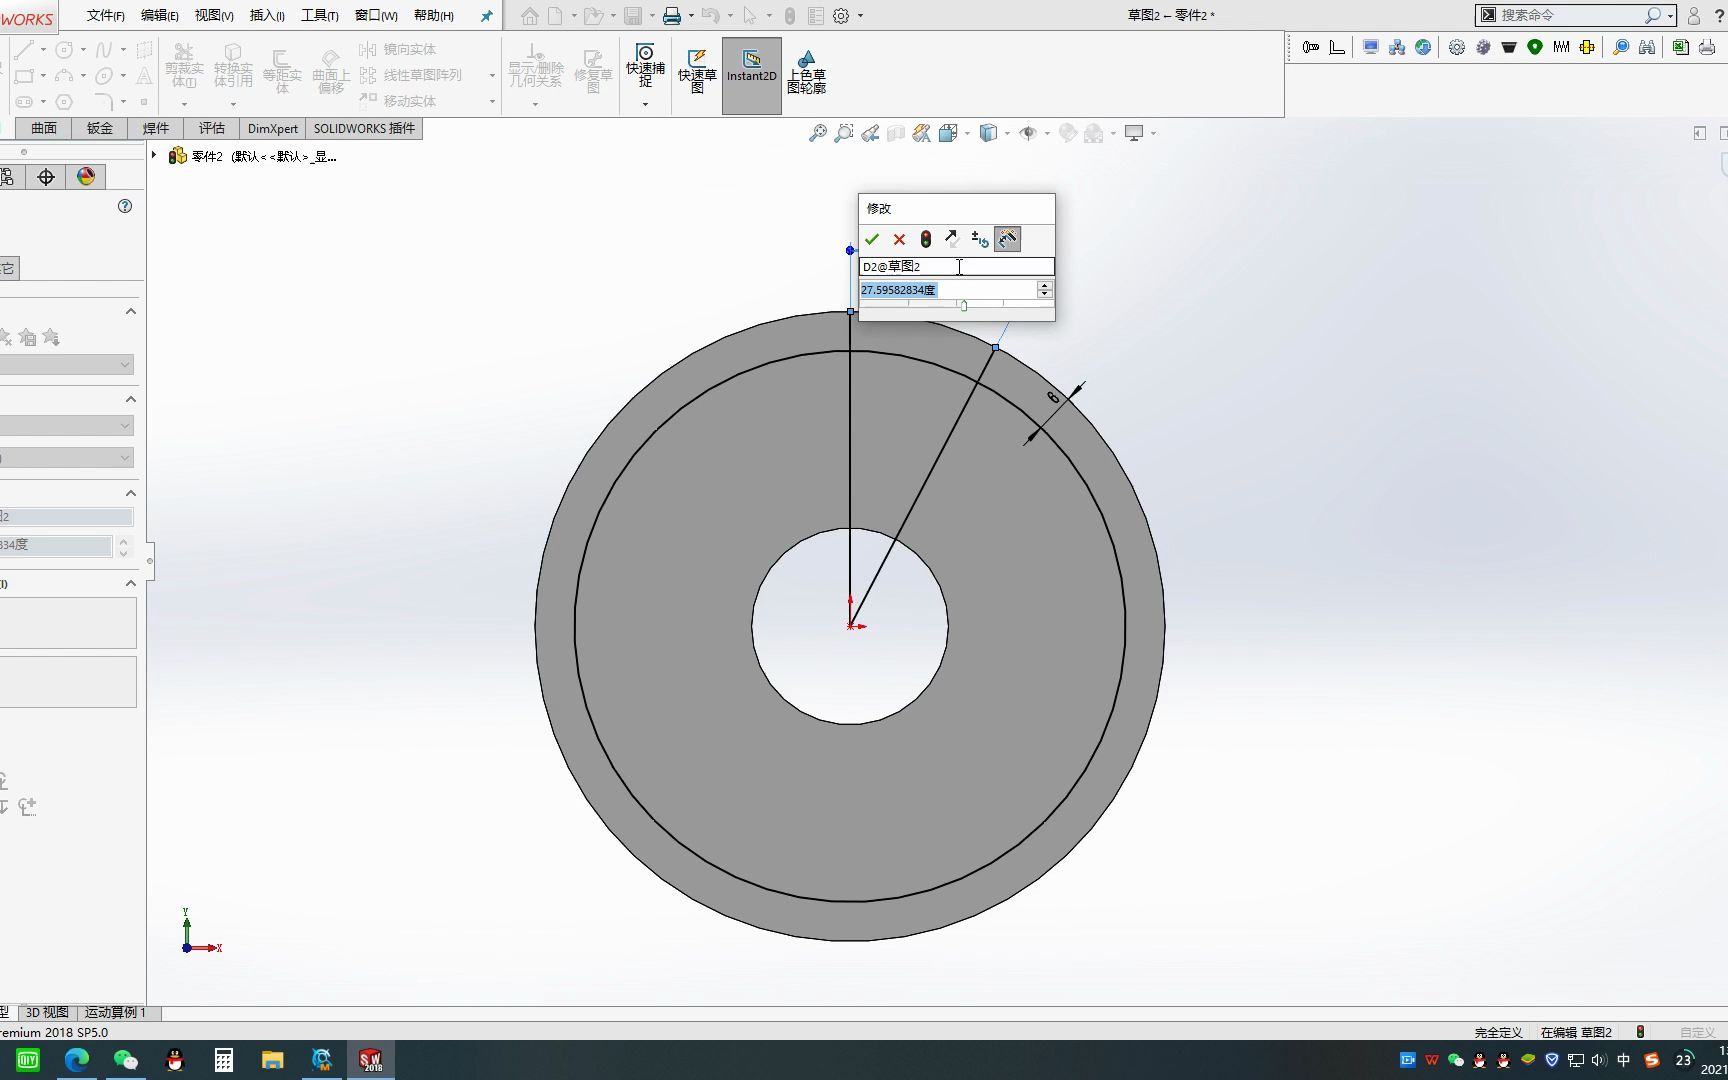1728x1080 pixels.
Task: Launch SolidWorks from the taskbar
Action: coord(370,1060)
